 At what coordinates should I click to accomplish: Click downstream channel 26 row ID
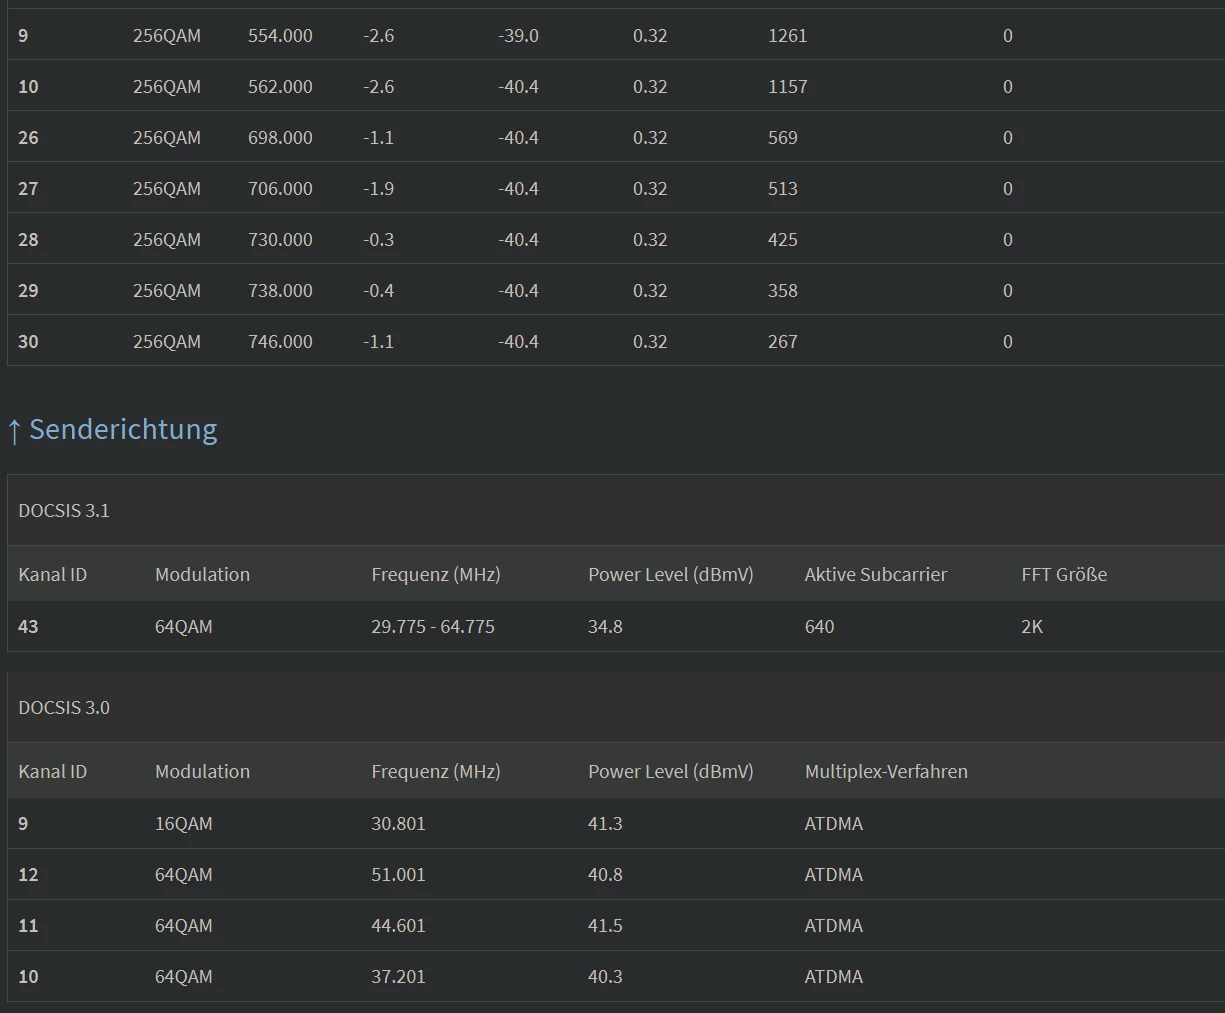[x=28, y=137]
